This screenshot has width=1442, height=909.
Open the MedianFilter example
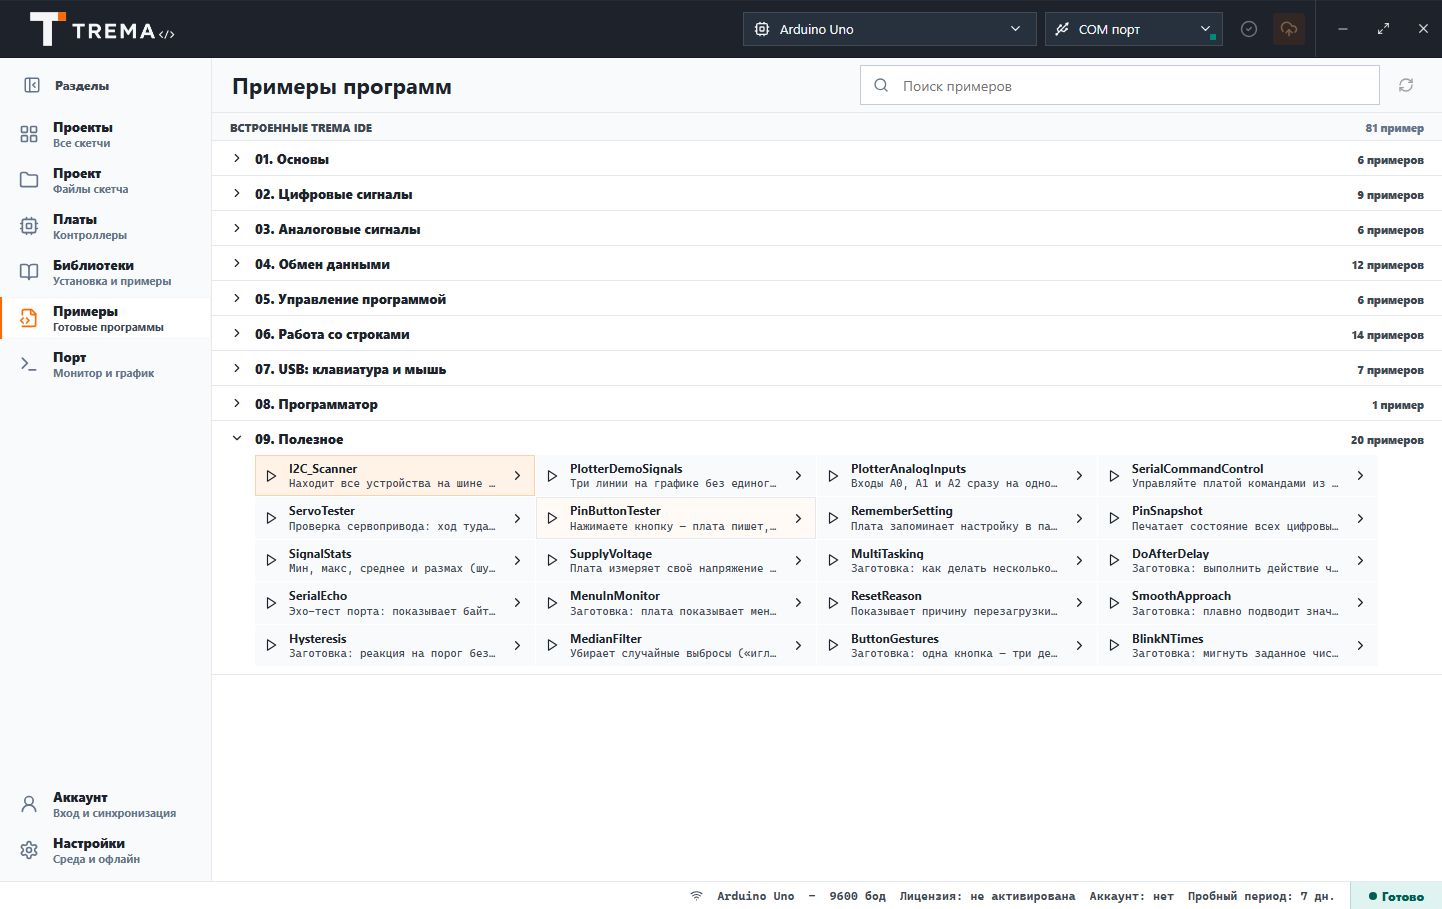676,646
